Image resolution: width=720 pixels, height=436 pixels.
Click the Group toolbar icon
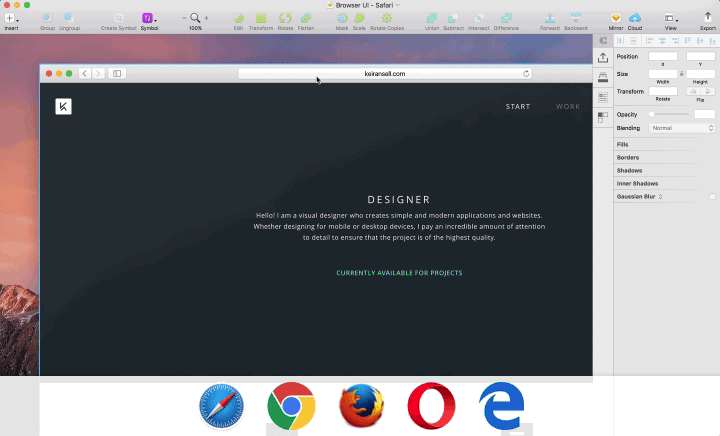click(47, 18)
